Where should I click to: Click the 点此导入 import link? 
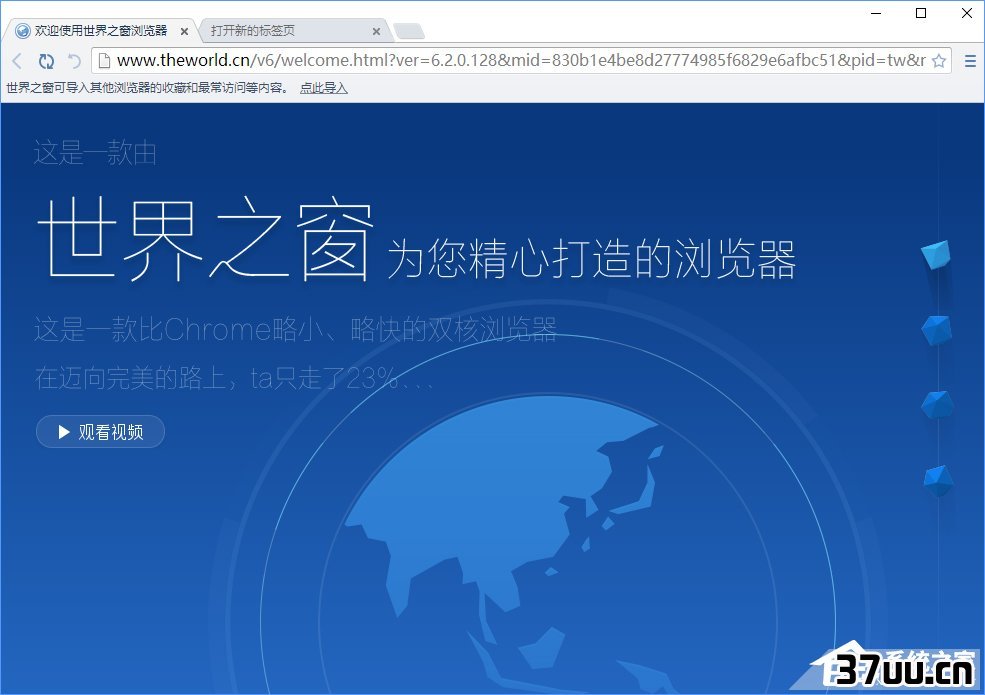pyautogui.click(x=324, y=88)
